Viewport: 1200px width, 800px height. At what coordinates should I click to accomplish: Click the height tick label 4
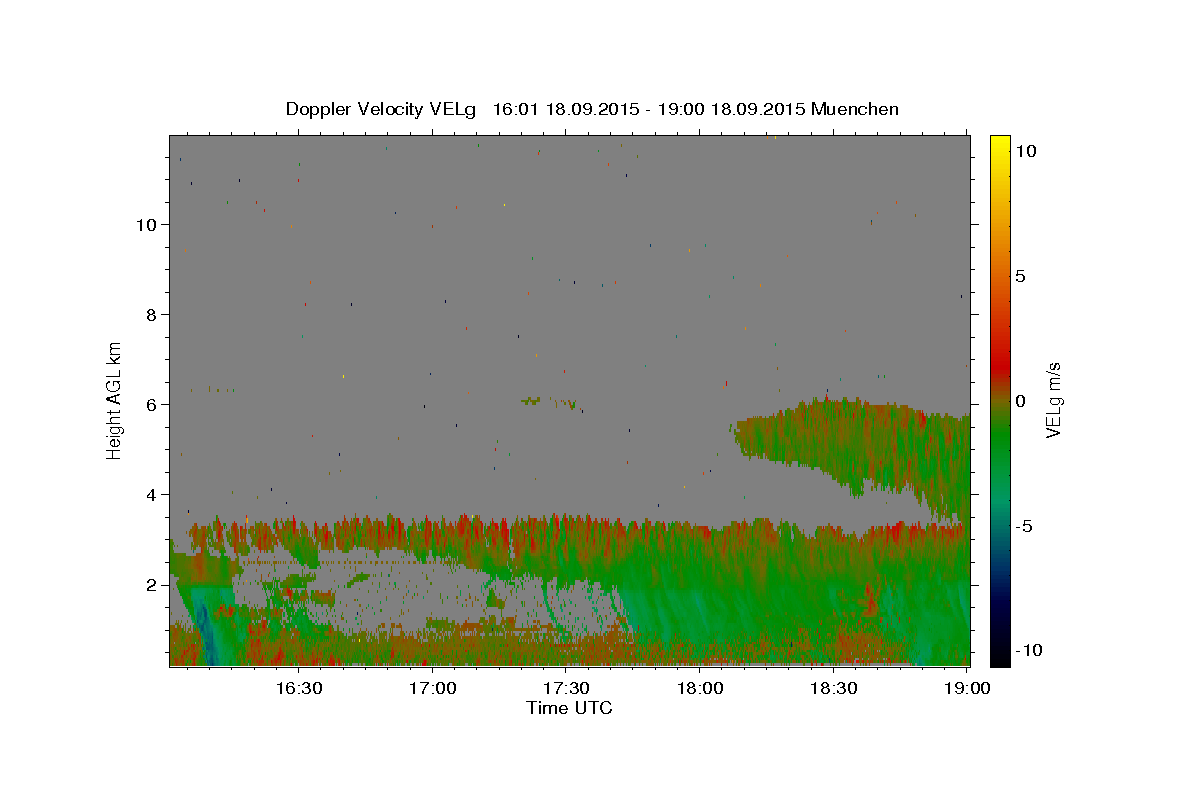coord(151,494)
